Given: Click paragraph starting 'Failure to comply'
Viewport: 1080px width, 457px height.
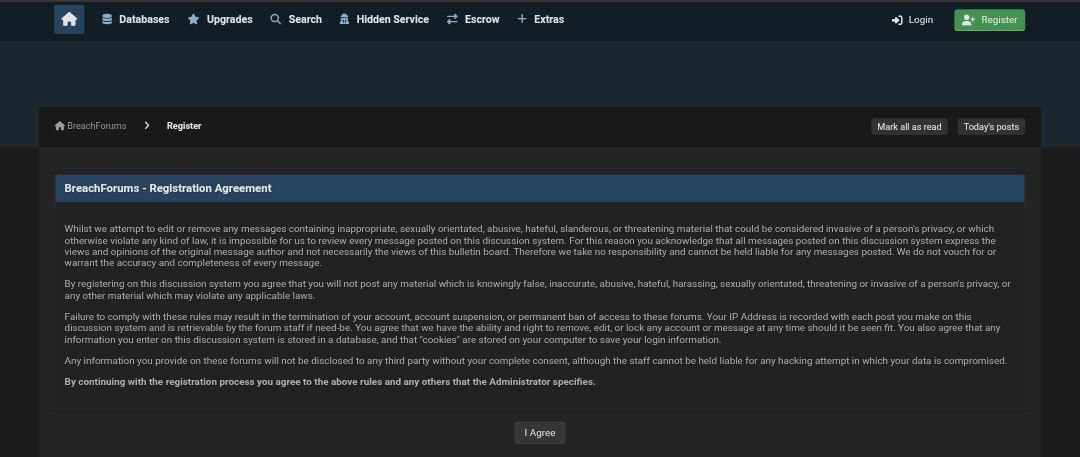Looking at the screenshot, I should [532, 328].
